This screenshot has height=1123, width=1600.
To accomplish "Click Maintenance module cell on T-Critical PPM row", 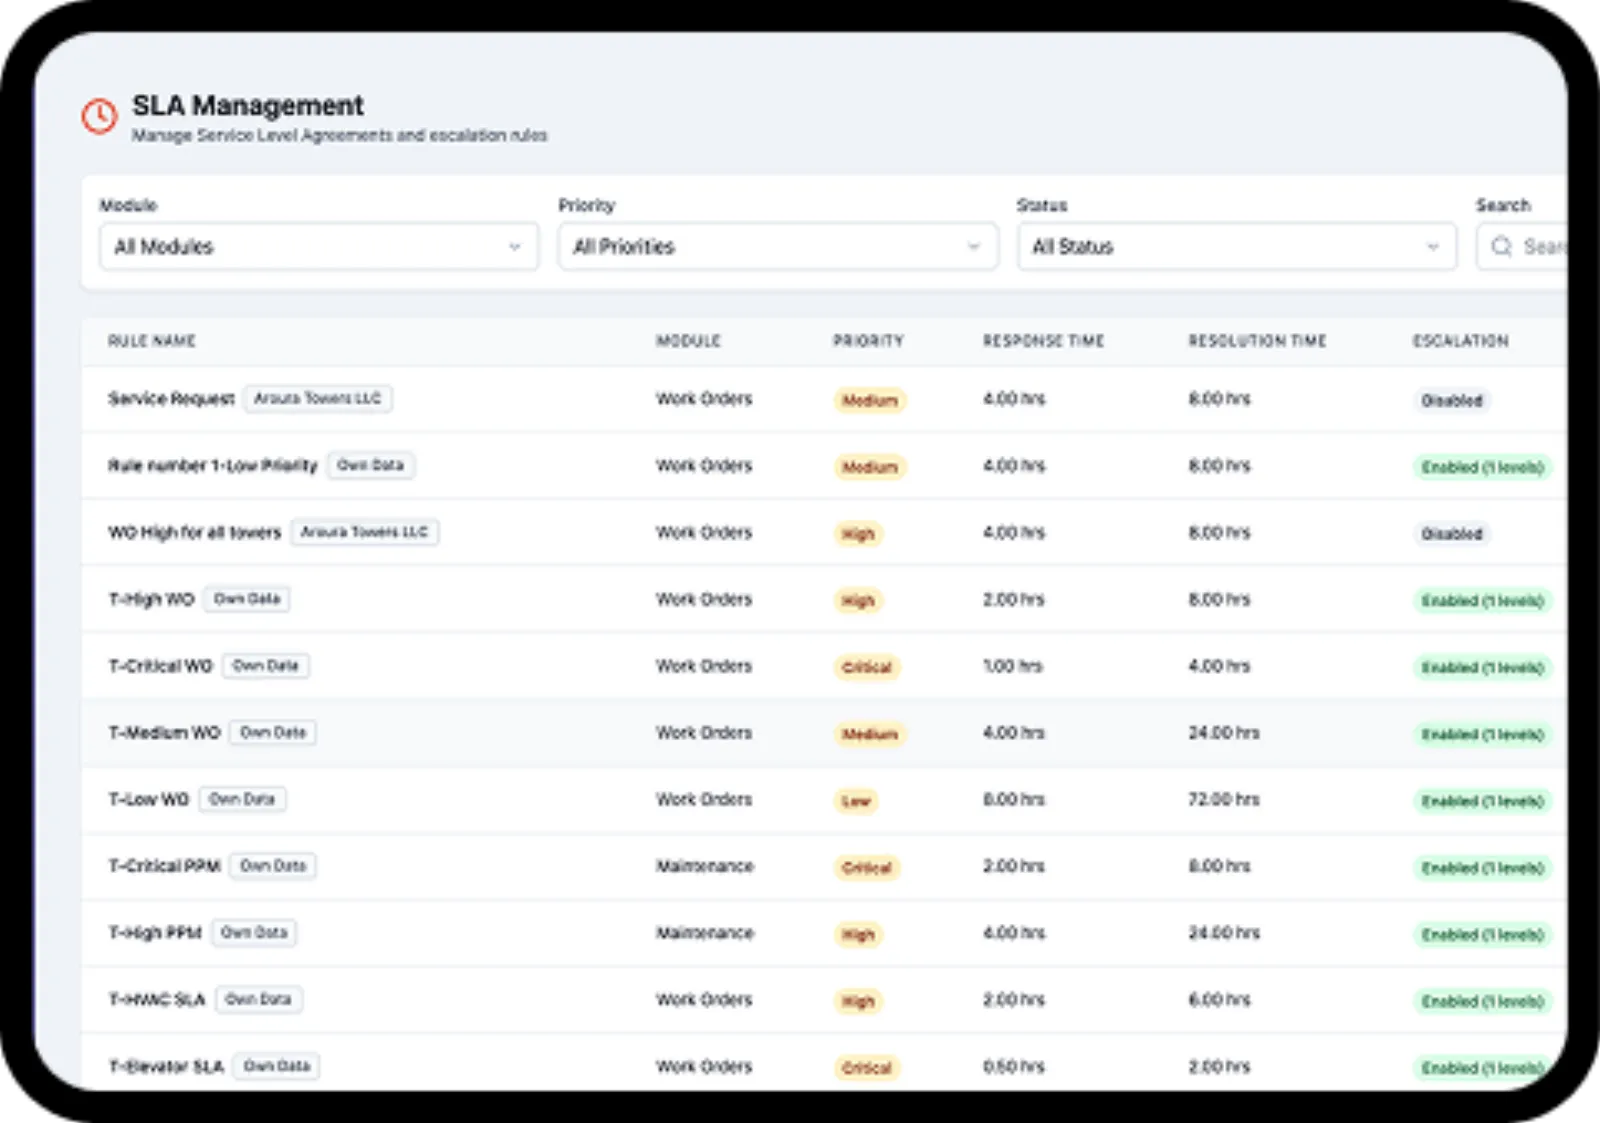I will click(705, 866).
